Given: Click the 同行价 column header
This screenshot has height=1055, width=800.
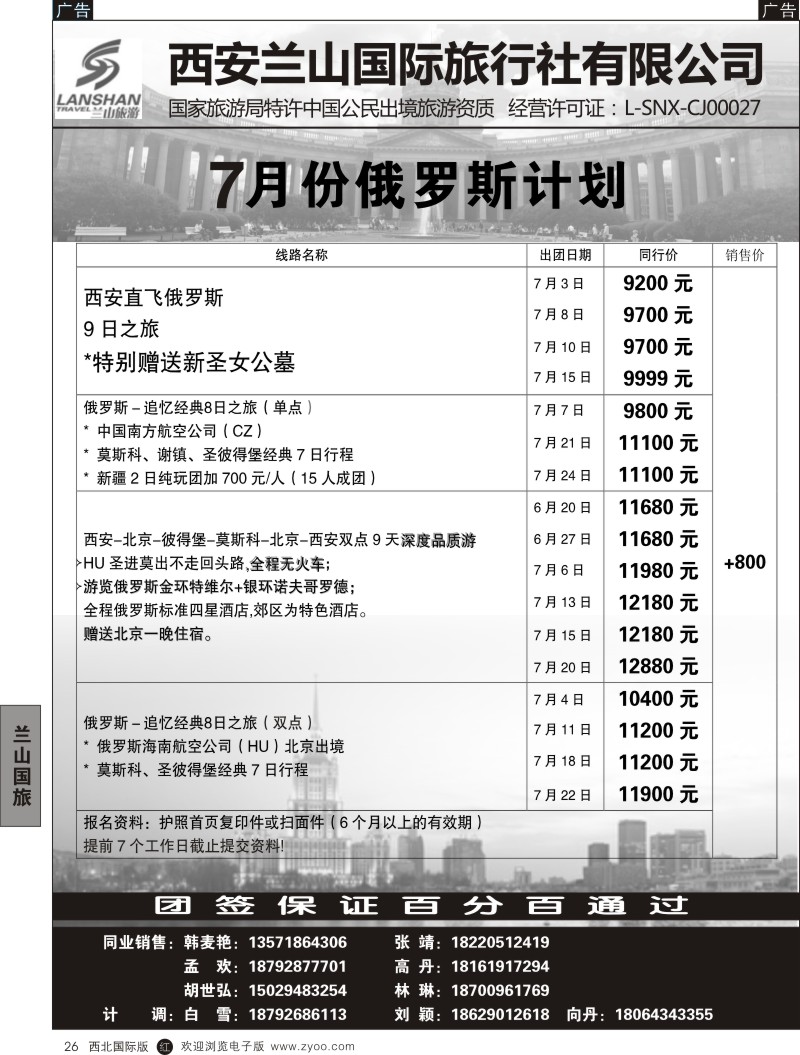Looking at the screenshot, I should (x=658, y=255).
